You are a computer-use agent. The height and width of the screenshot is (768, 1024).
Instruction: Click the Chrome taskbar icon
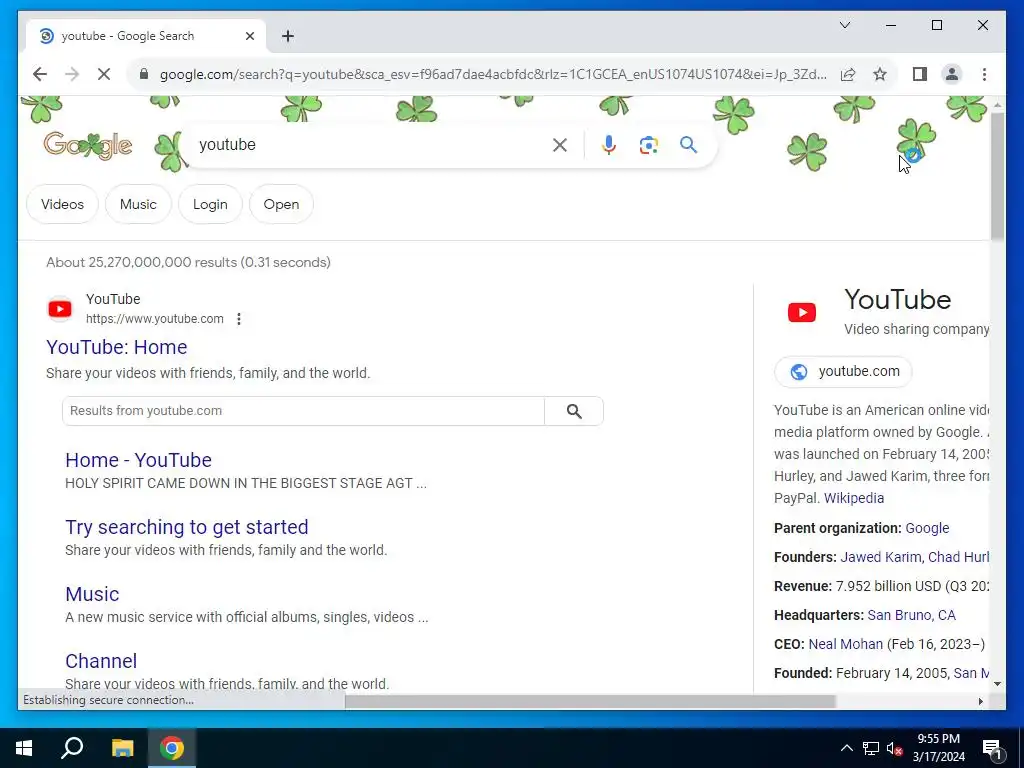pyautogui.click(x=172, y=748)
